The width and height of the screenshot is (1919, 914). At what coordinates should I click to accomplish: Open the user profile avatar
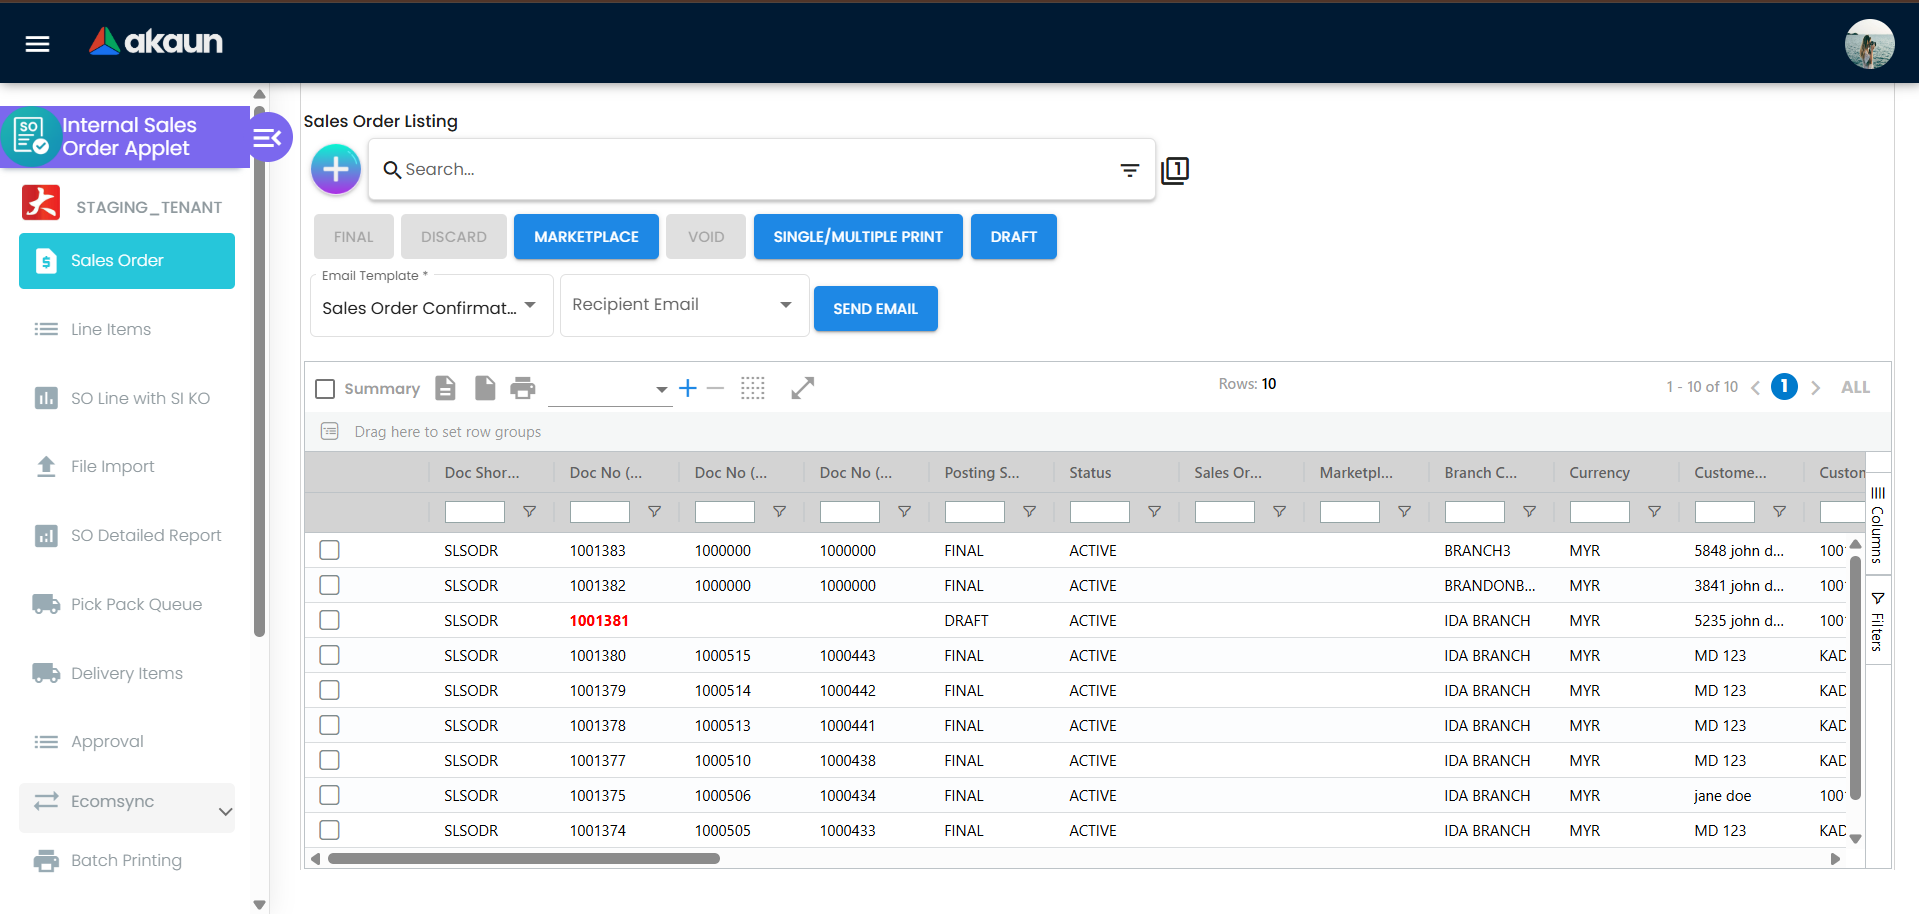[1868, 44]
